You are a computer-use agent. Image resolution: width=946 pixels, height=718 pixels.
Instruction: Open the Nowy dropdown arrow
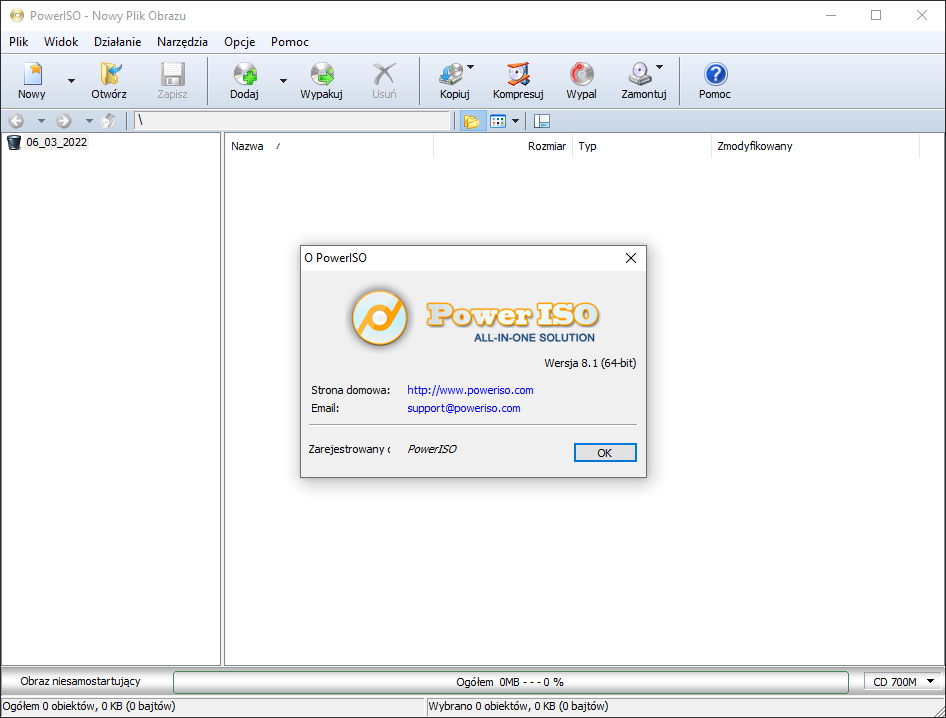[71, 81]
